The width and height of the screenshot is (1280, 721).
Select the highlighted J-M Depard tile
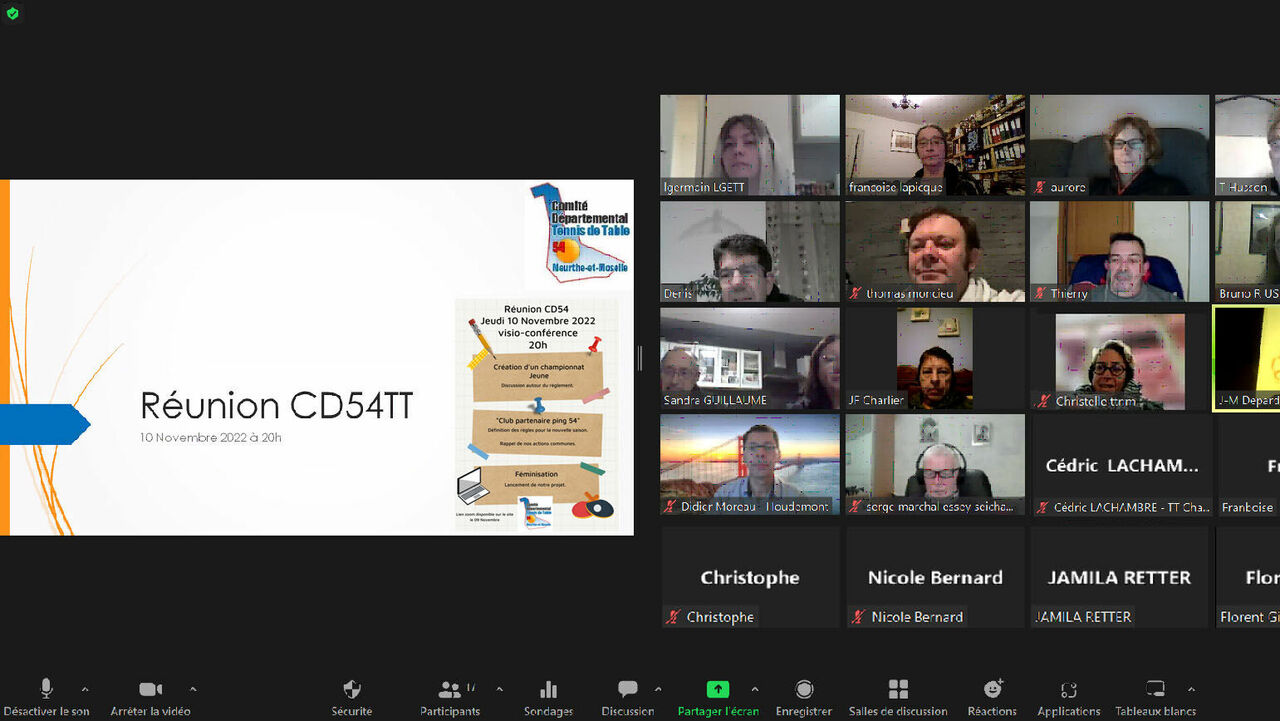(x=1247, y=358)
